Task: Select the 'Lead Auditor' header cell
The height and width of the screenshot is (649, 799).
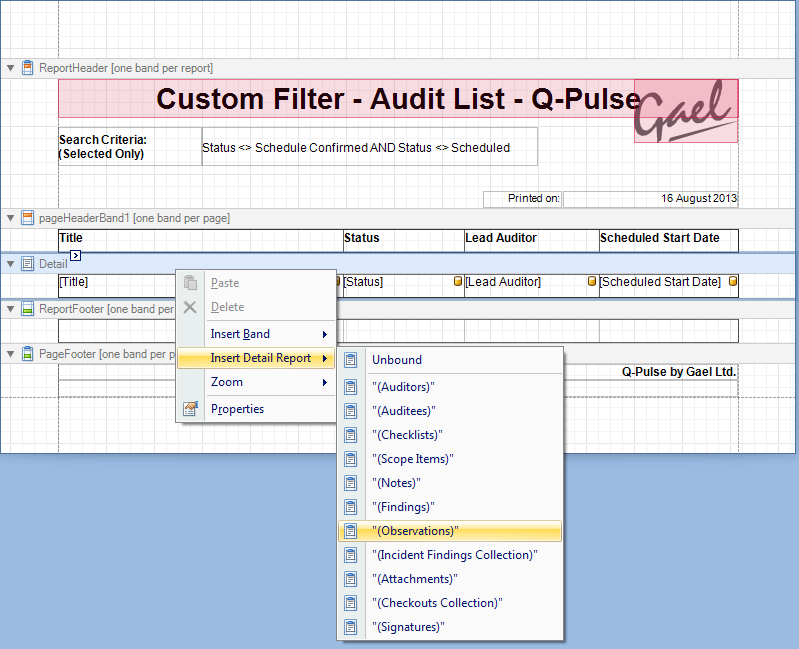Action: click(532, 240)
